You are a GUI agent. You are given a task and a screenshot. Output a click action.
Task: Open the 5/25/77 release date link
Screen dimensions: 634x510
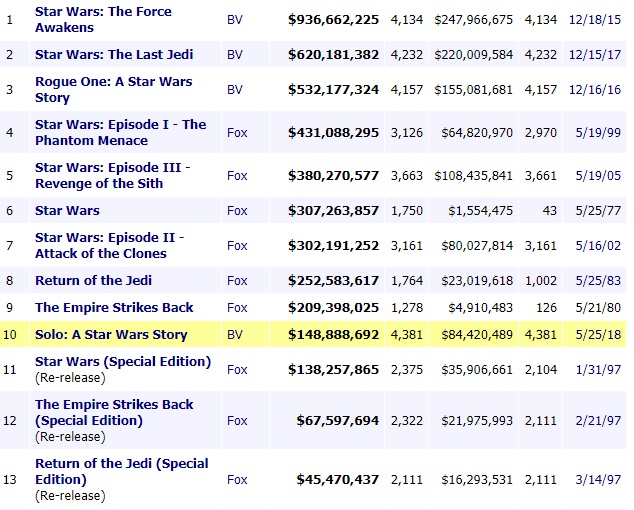[597, 210]
